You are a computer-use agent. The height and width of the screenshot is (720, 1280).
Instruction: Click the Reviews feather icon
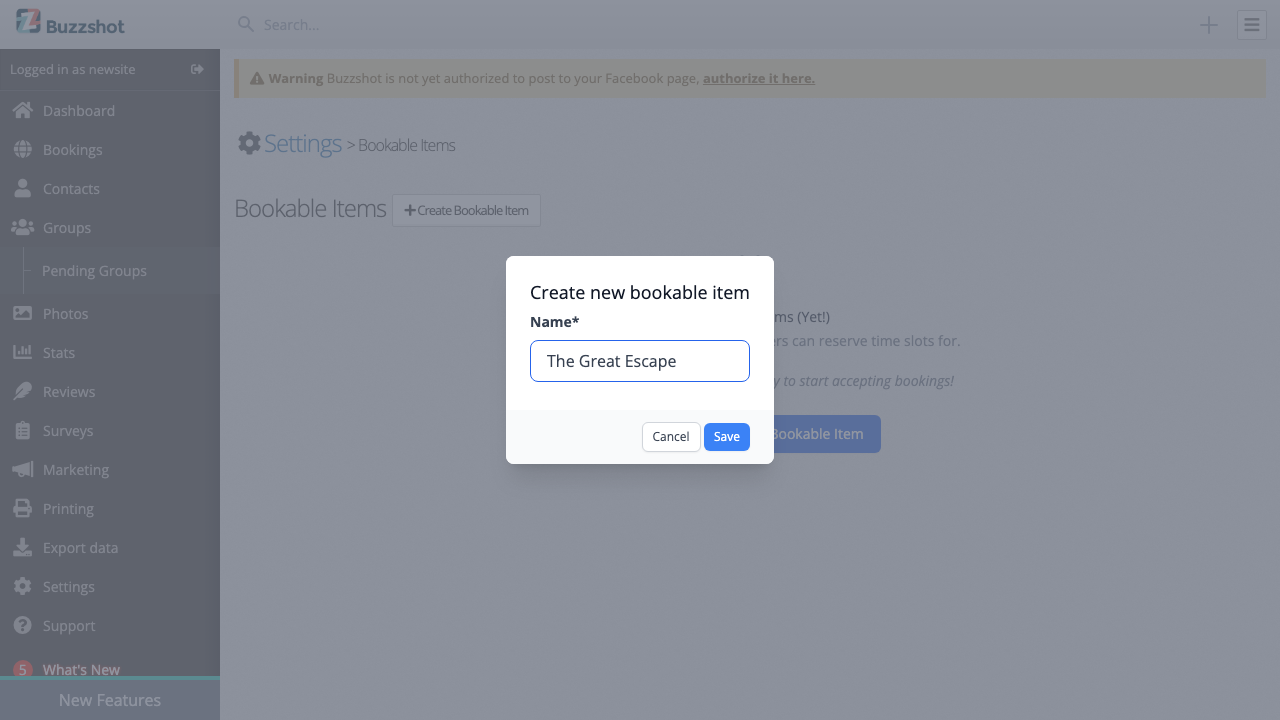click(22, 391)
